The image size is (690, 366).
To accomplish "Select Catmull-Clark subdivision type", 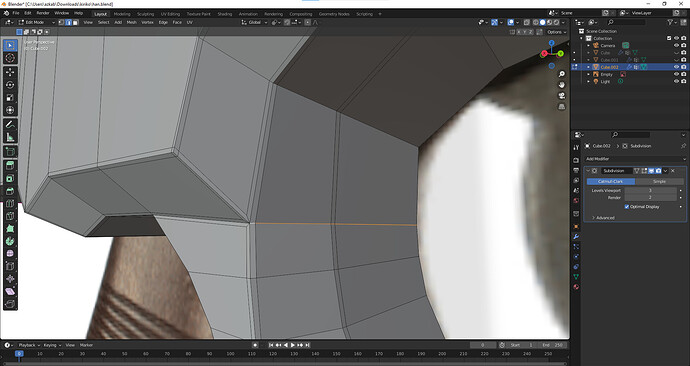I will (611, 181).
